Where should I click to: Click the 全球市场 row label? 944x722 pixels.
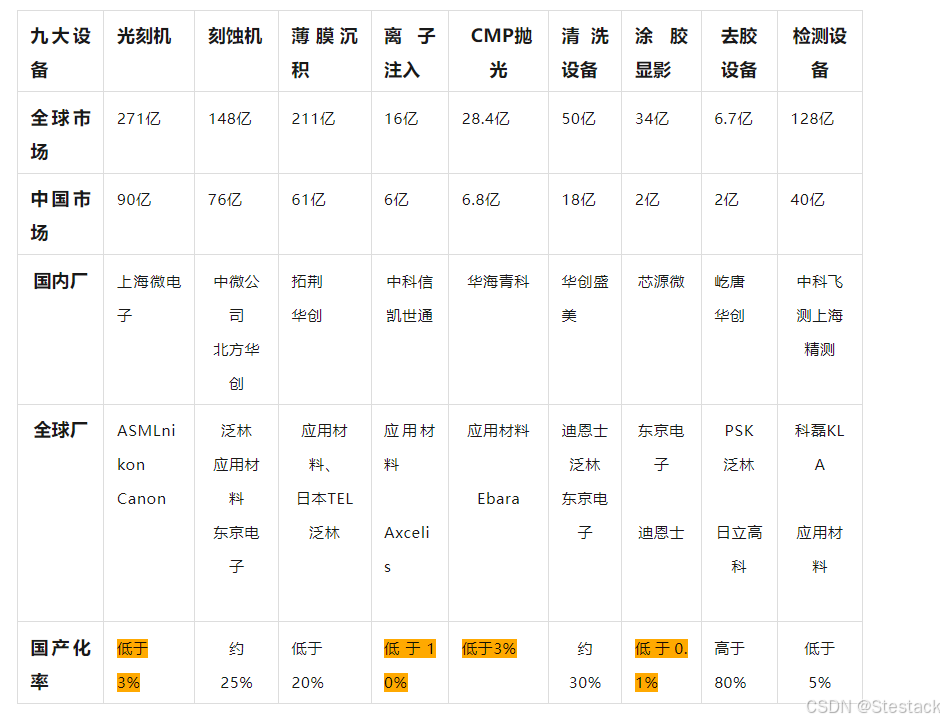(x=60, y=134)
